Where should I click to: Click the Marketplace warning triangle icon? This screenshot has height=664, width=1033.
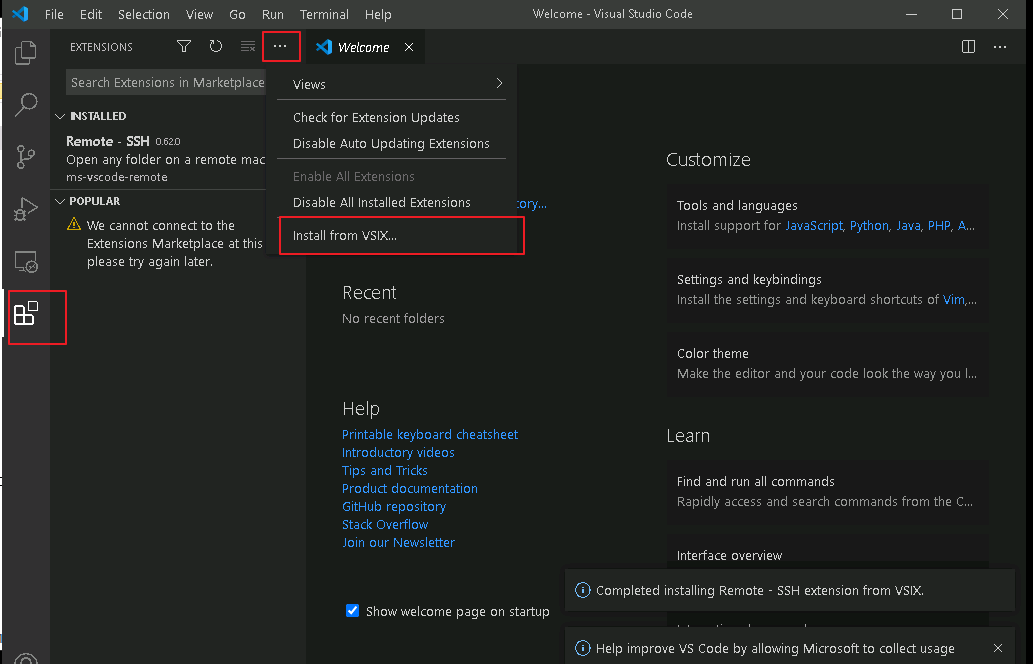[x=74, y=225]
